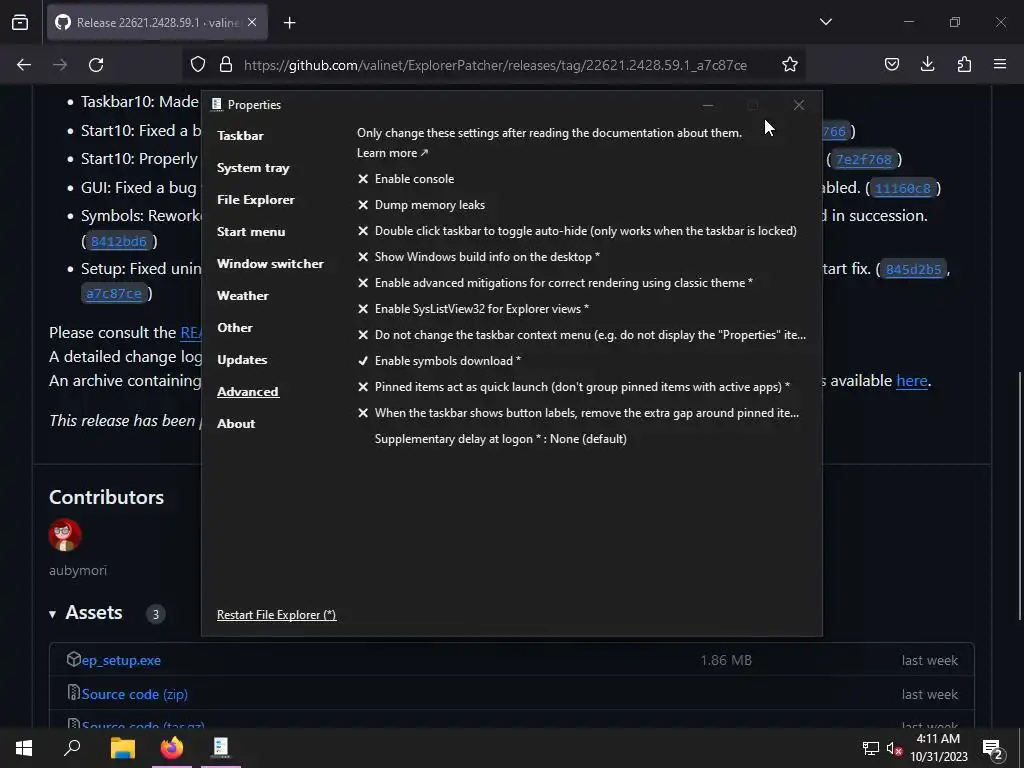
Task: Open the Other section
Action: pyautogui.click(x=234, y=328)
